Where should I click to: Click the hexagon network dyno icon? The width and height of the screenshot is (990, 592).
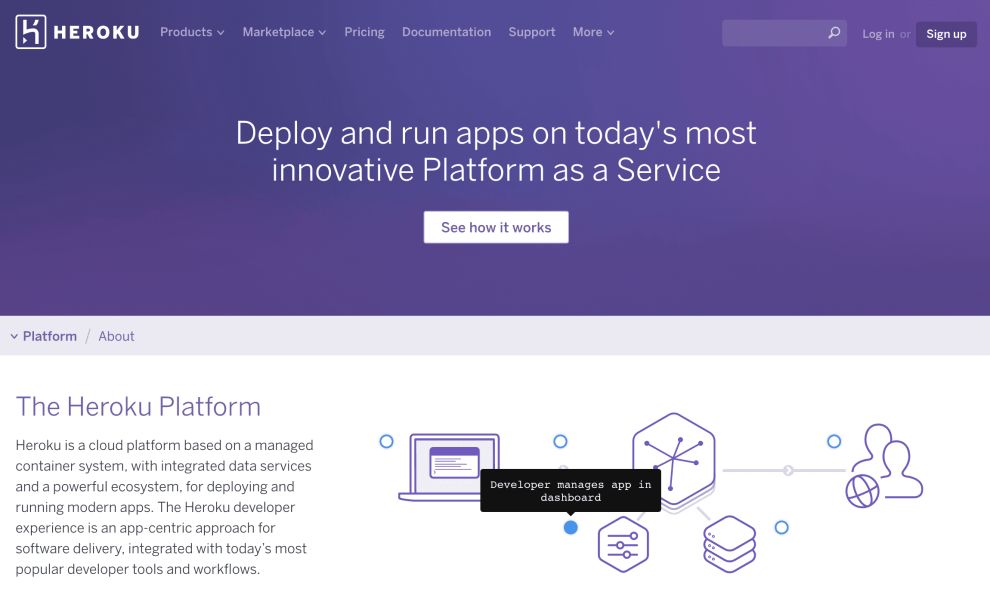pyautogui.click(x=674, y=461)
